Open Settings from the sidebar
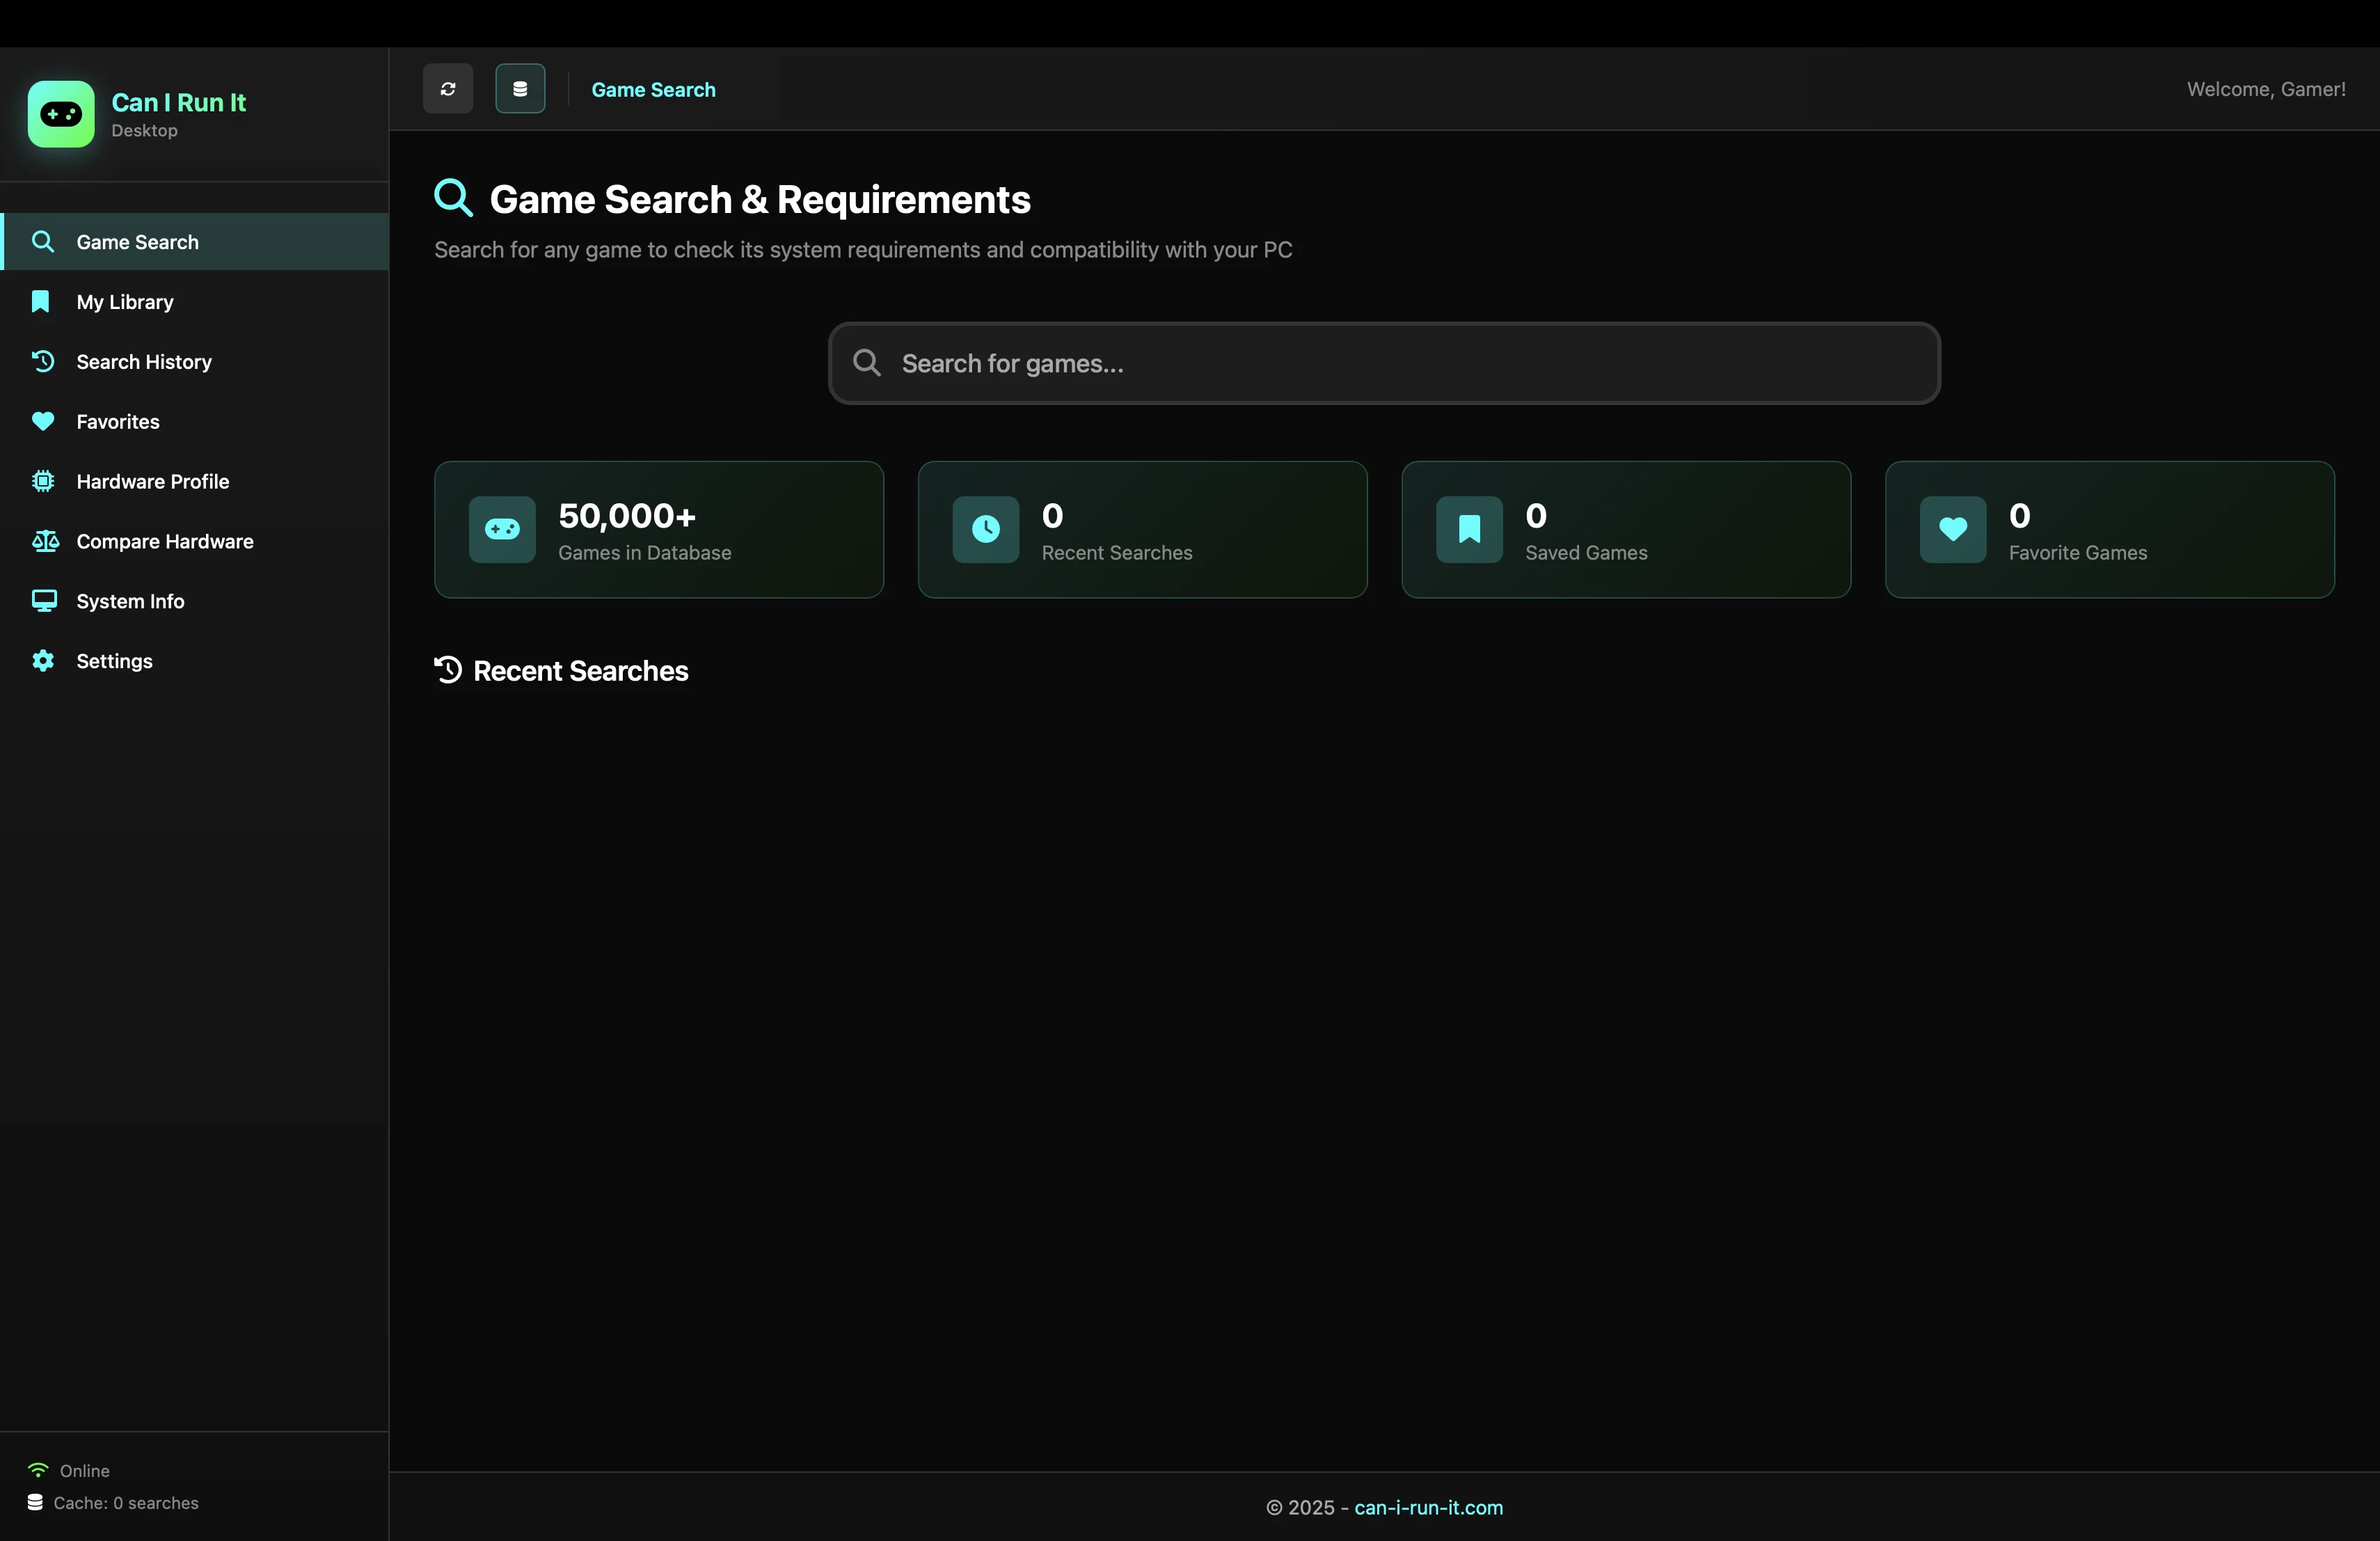Image resolution: width=2380 pixels, height=1541 pixels. pyautogui.click(x=195, y=661)
